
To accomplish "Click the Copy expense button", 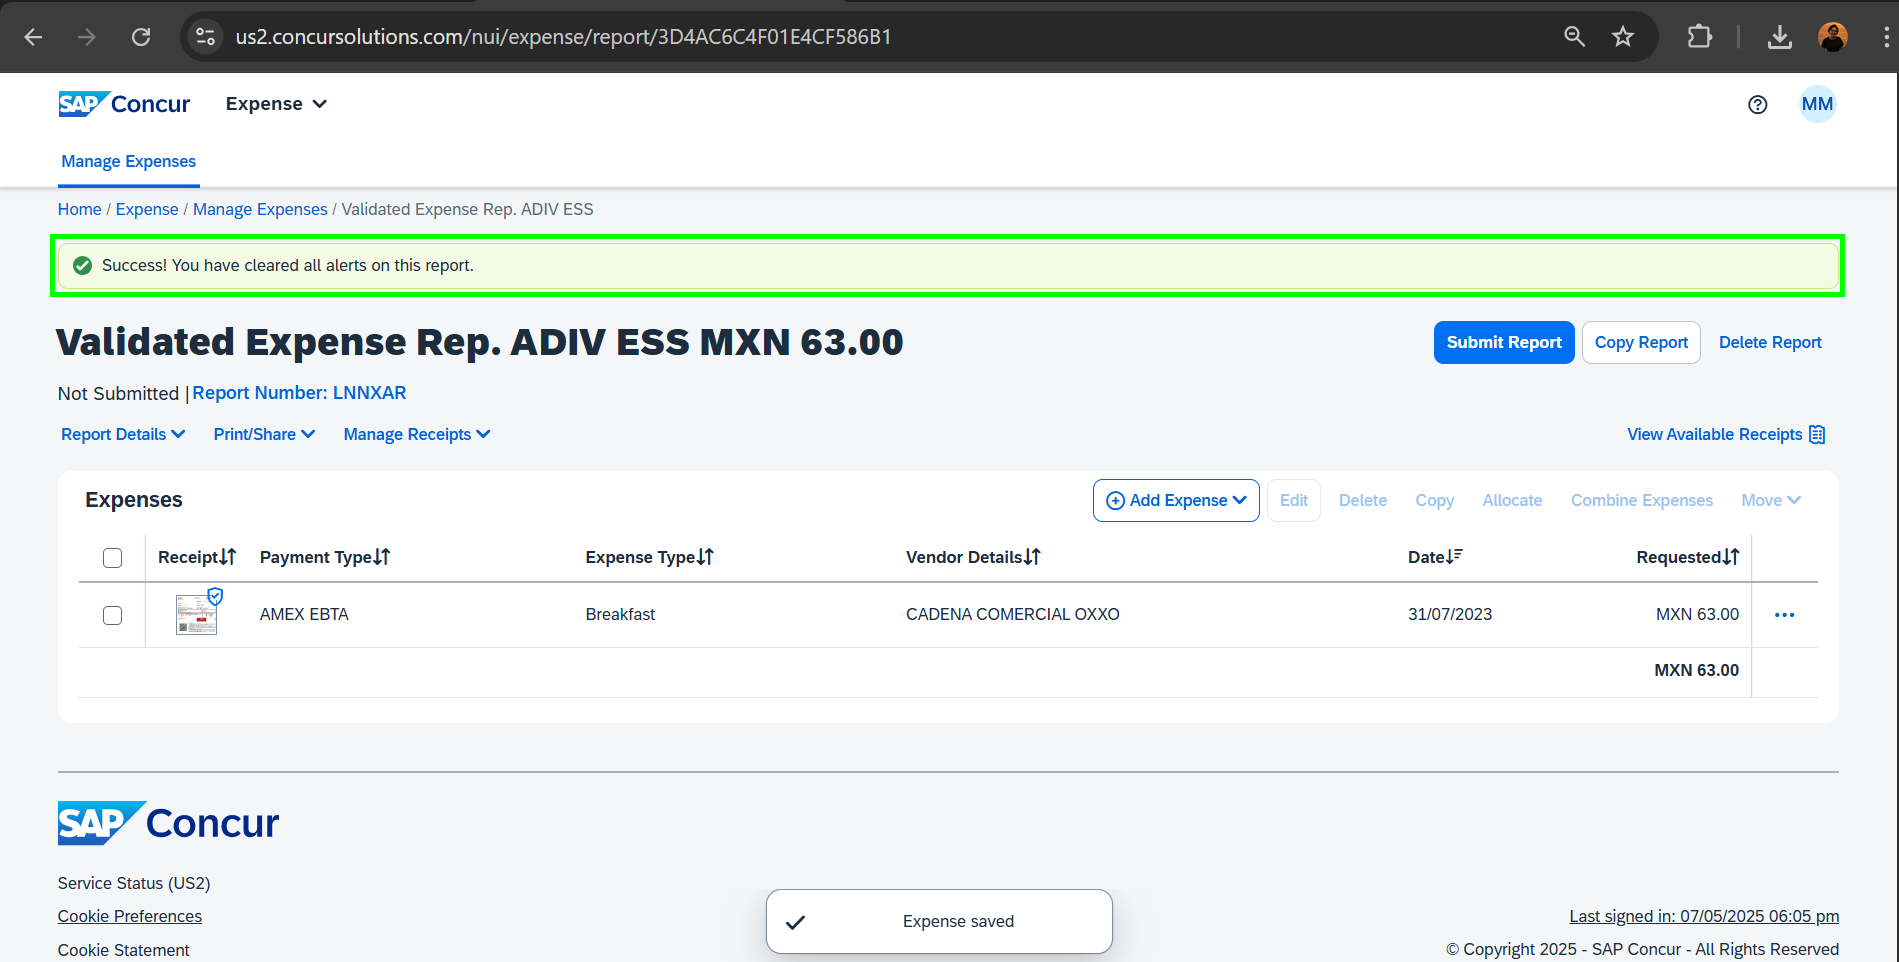I will [x=1434, y=500].
